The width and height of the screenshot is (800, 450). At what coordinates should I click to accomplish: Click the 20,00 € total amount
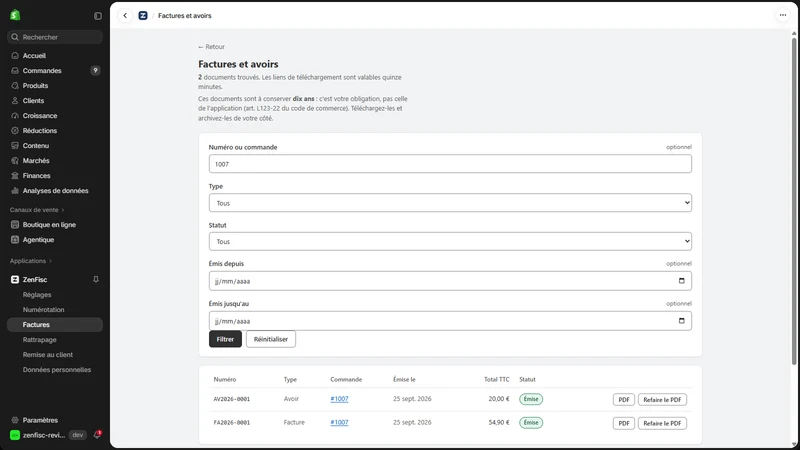pos(499,399)
